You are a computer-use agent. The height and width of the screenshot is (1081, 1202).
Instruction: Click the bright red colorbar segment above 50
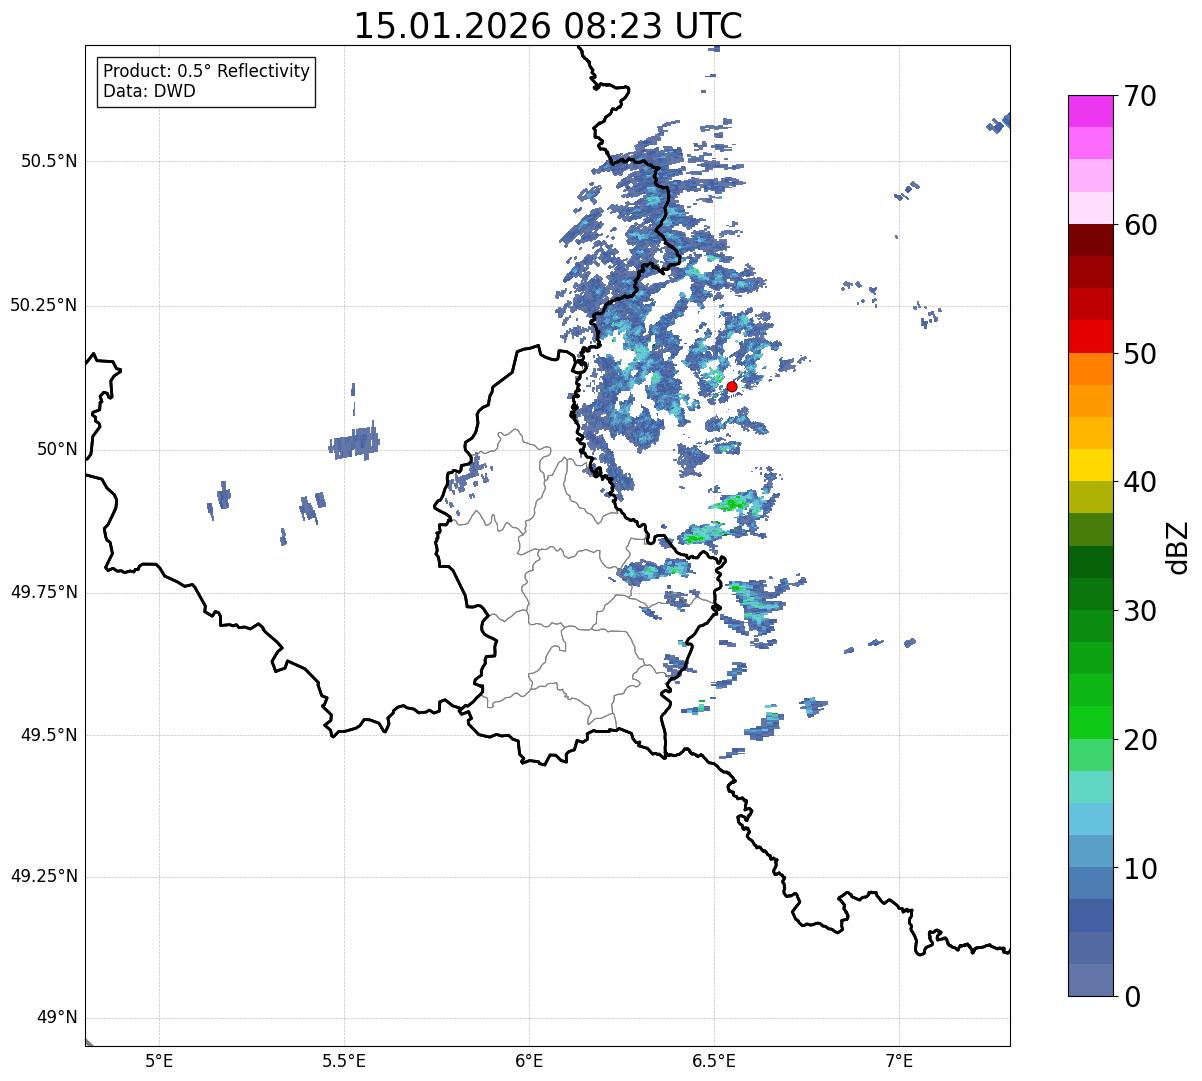[1090, 337]
